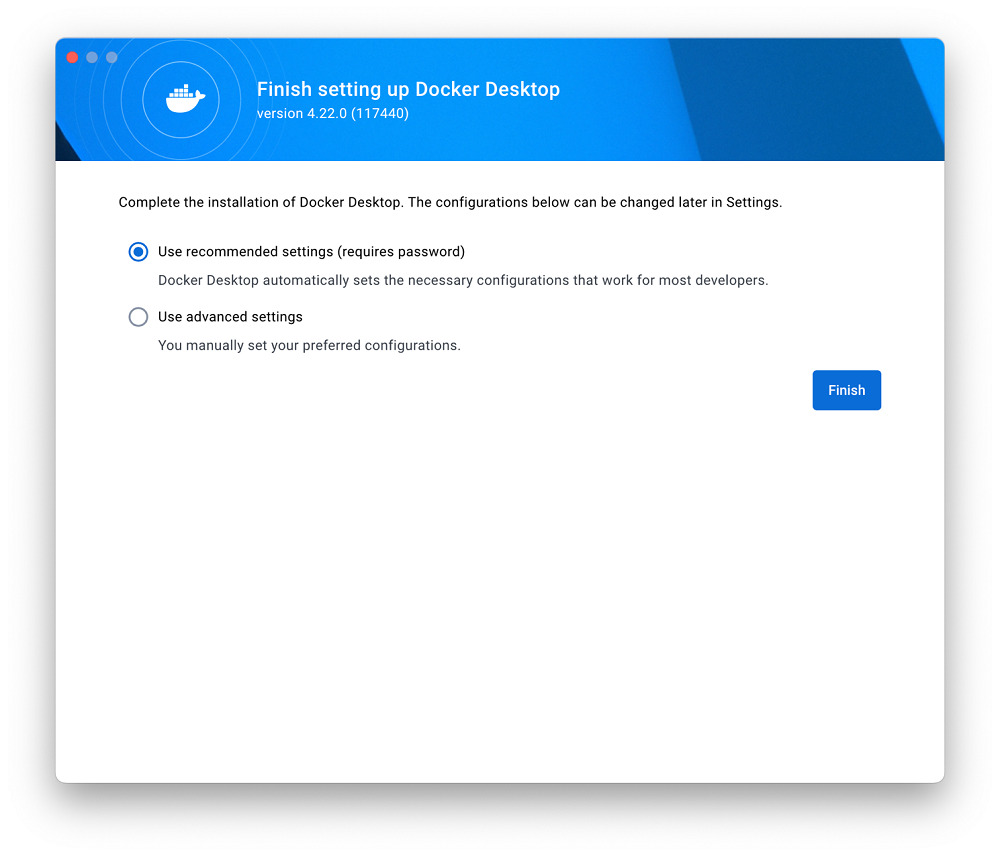Click 'You manually set your preferred configurations' text

[309, 346]
